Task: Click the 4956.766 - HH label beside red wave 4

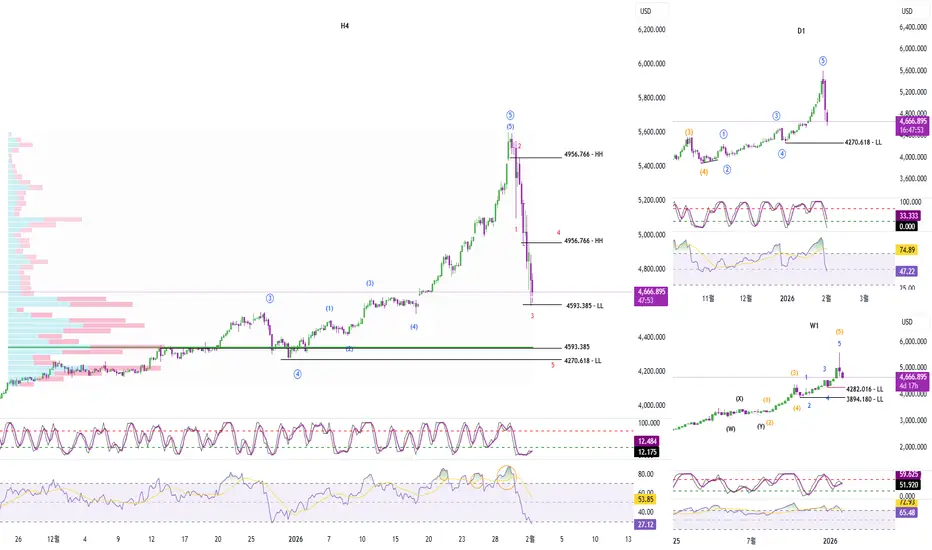Action: (583, 241)
